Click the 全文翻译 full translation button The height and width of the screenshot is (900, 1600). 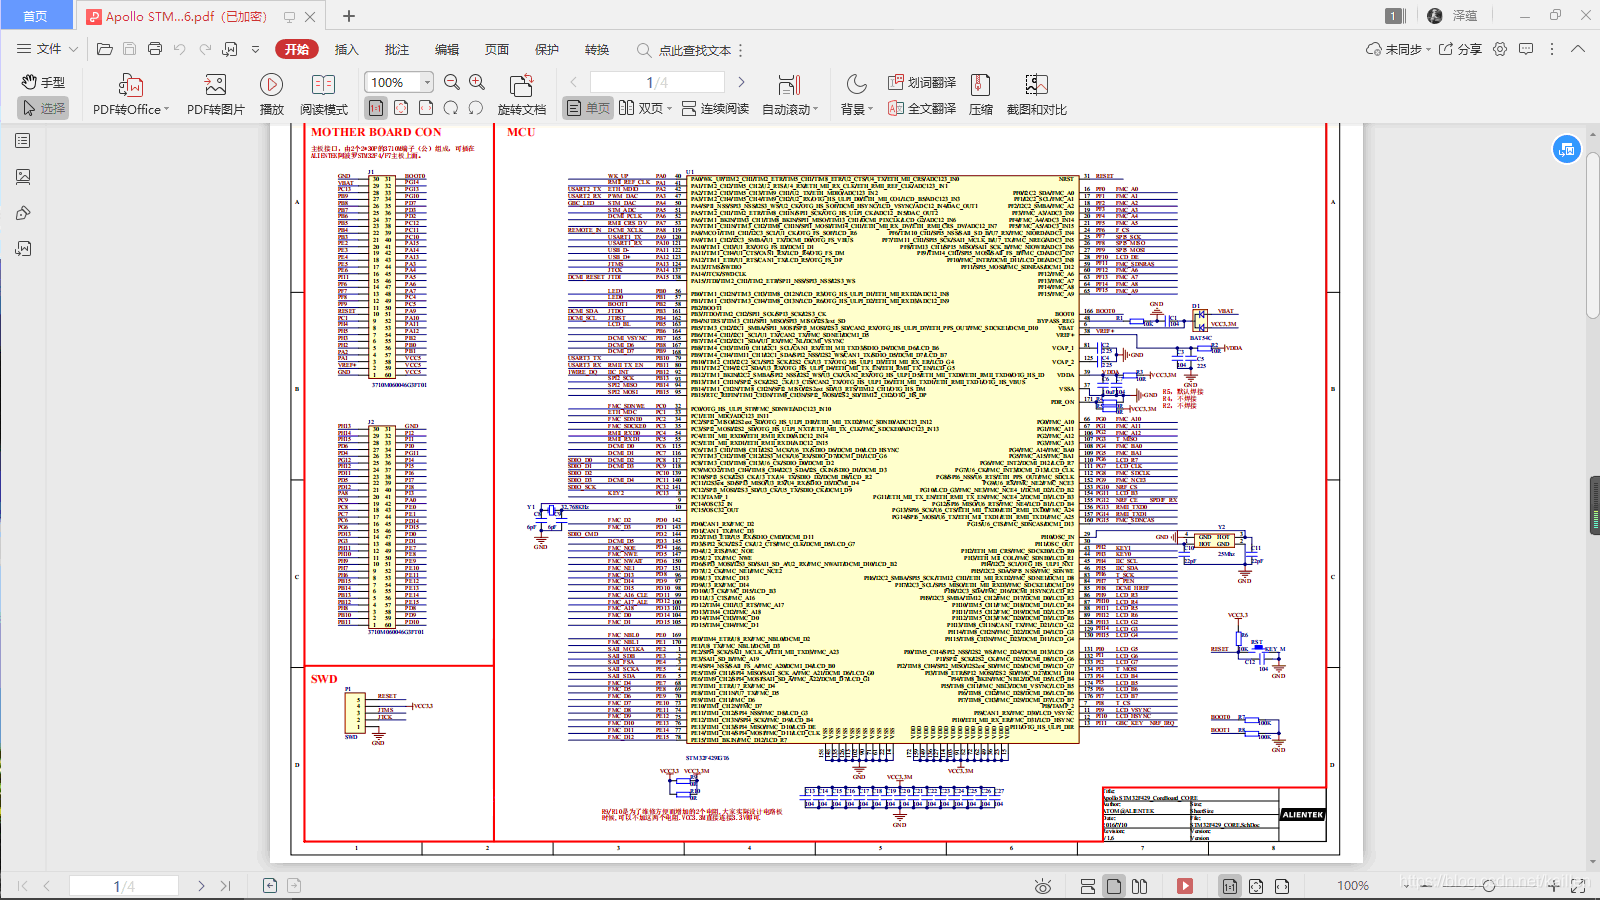922,108
